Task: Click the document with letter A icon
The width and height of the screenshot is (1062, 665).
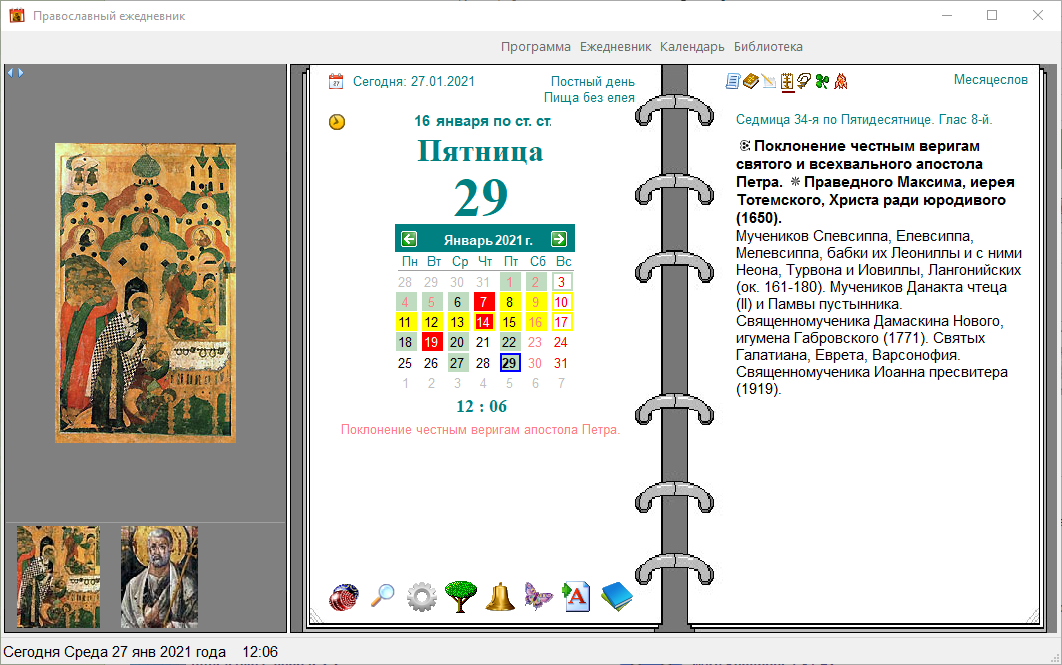Action: 576,597
